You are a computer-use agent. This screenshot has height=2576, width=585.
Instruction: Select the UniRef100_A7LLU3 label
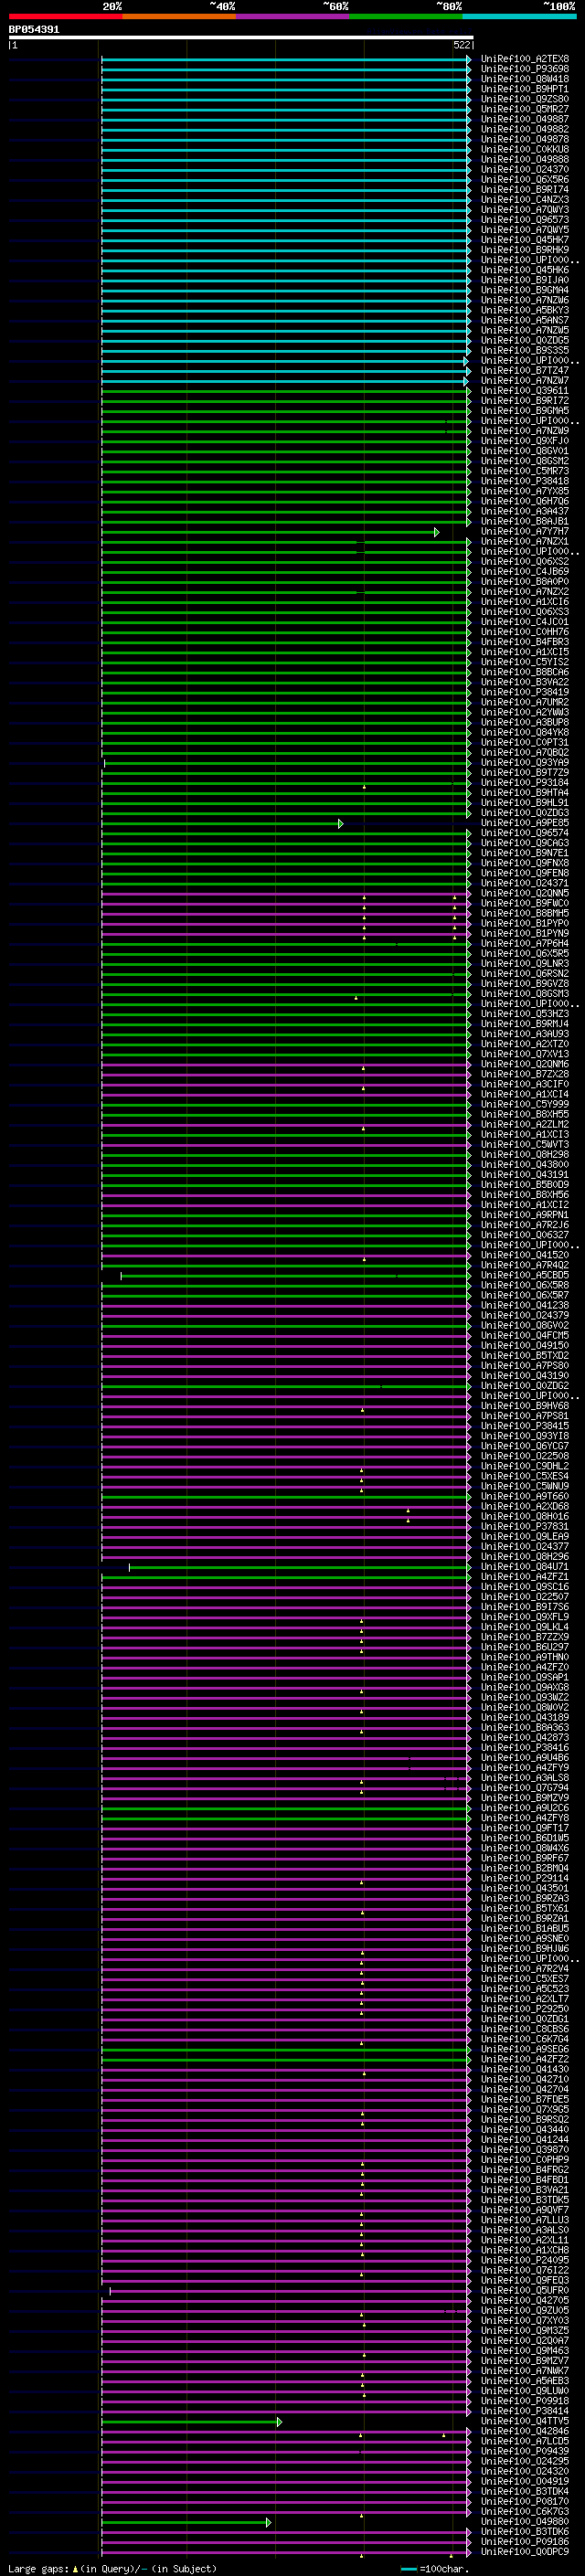coord(524,2220)
